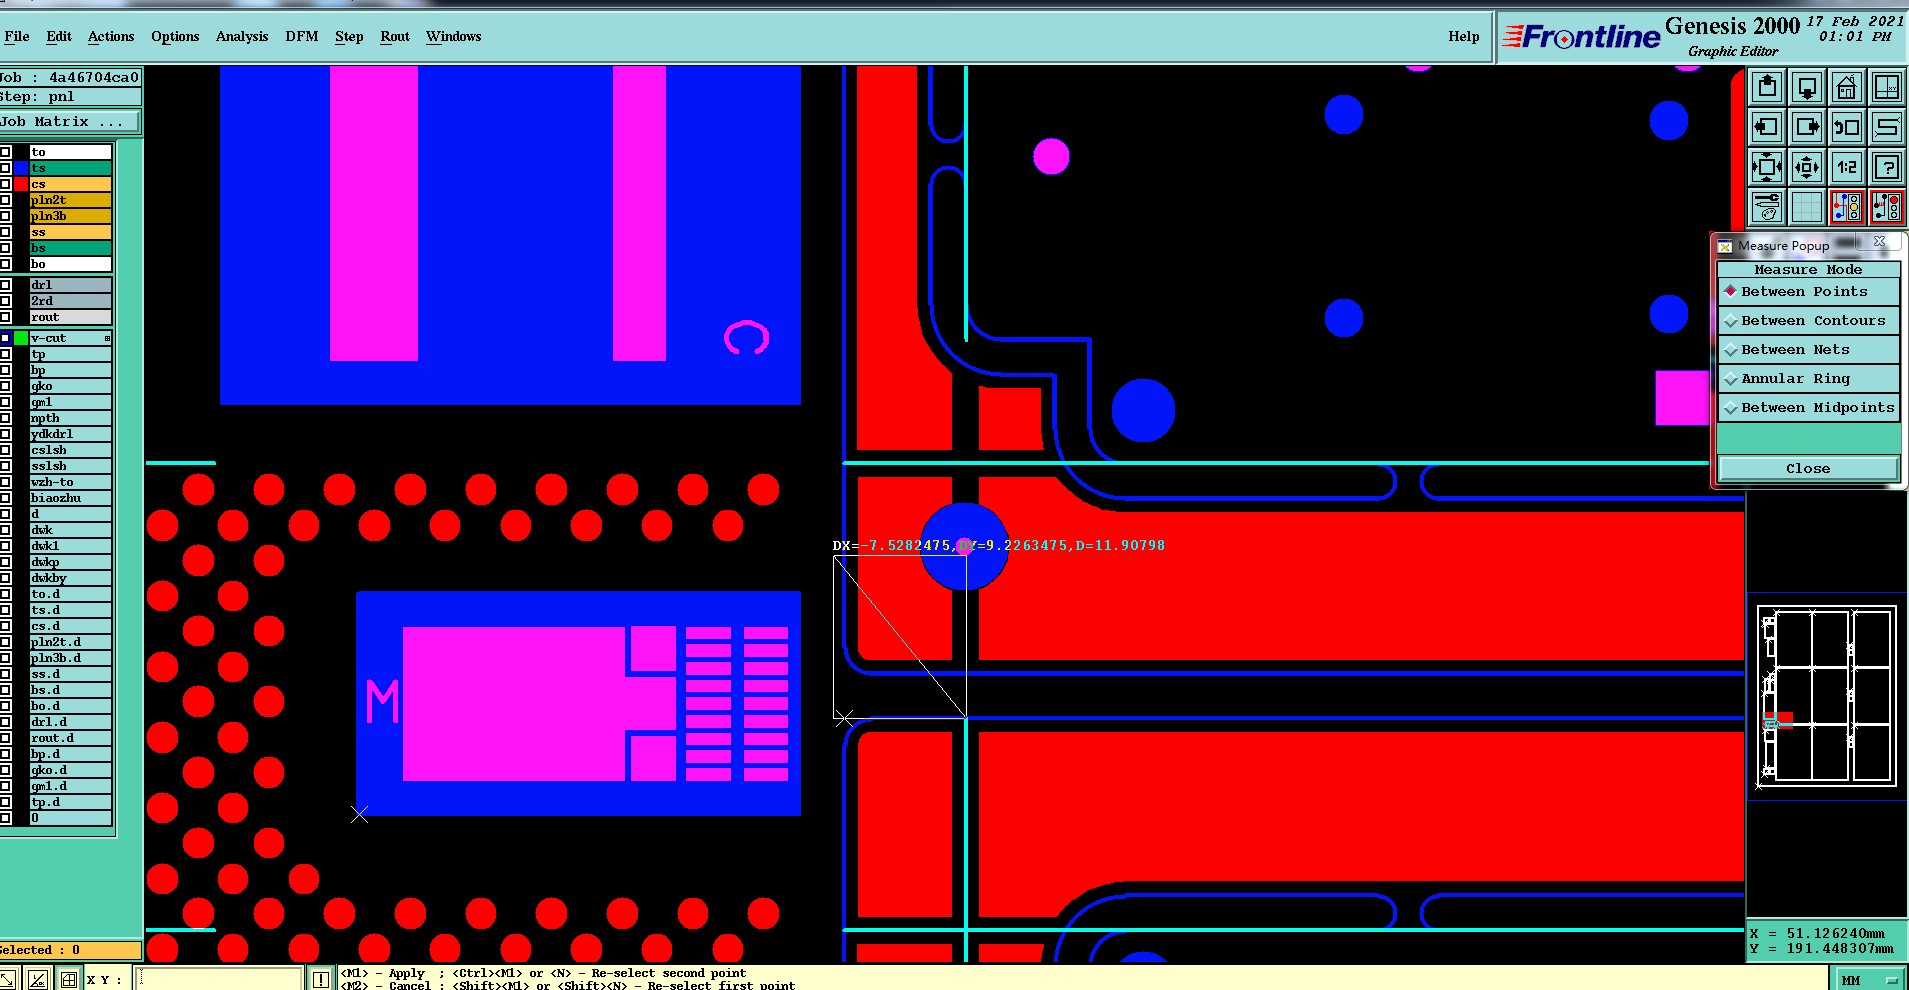Click the 1:2 scale icon
The height and width of the screenshot is (990, 1909).
[x=1847, y=167]
